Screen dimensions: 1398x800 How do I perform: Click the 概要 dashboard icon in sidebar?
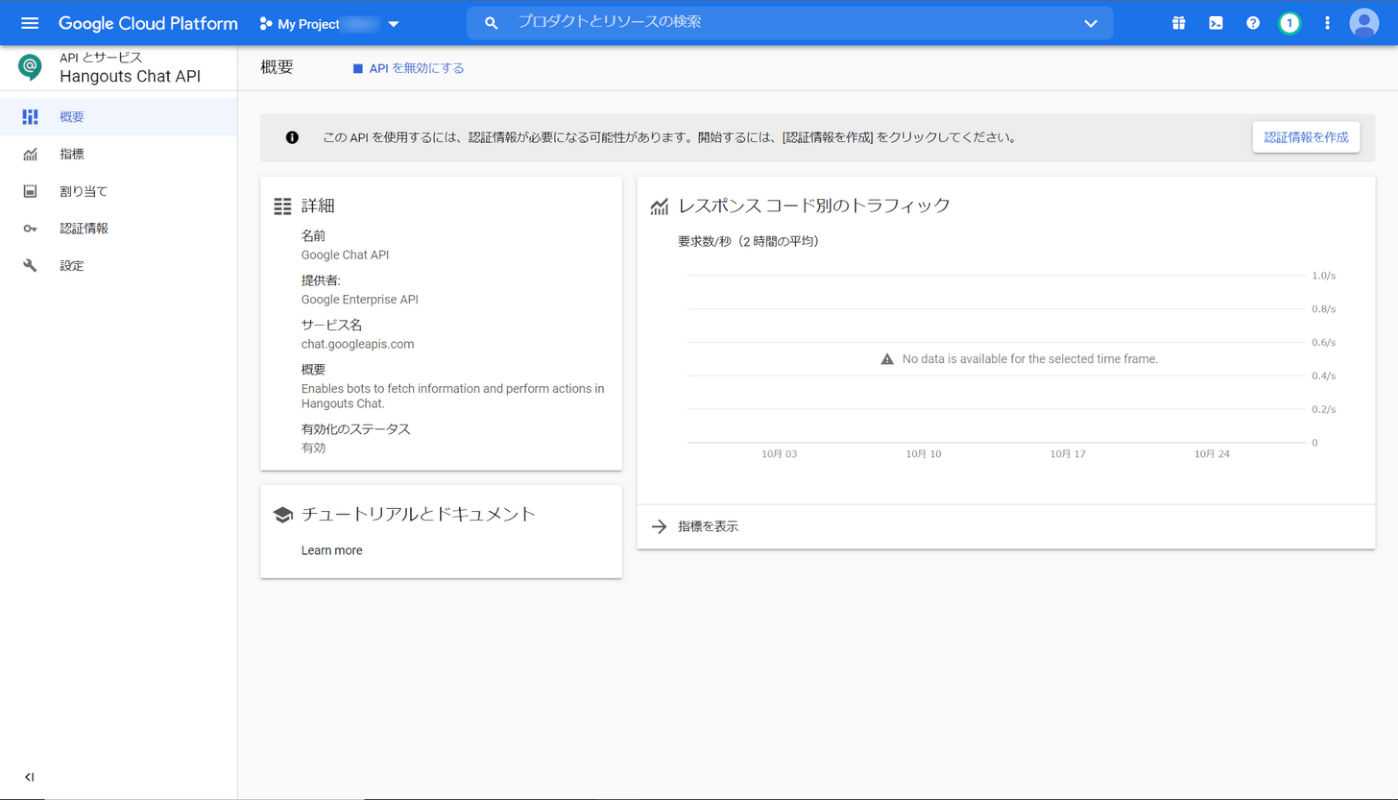pos(30,117)
